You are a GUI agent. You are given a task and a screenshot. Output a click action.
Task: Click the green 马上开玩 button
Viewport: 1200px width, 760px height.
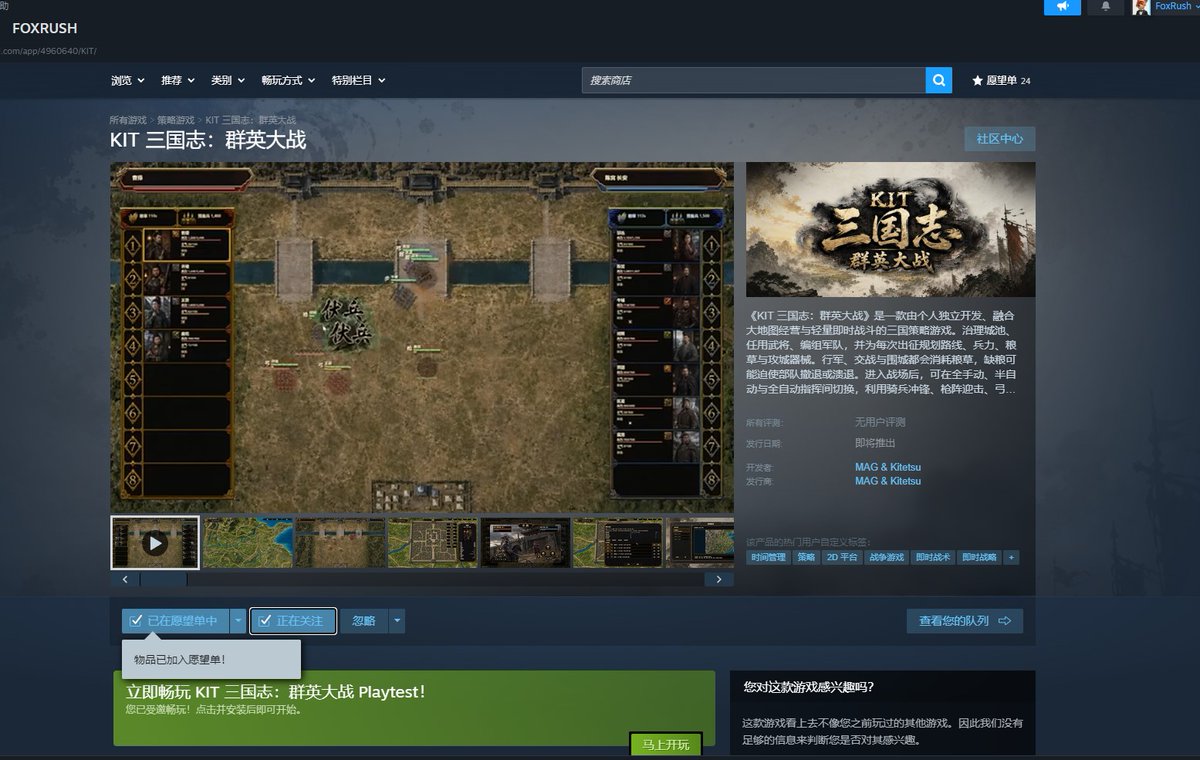[x=666, y=745]
